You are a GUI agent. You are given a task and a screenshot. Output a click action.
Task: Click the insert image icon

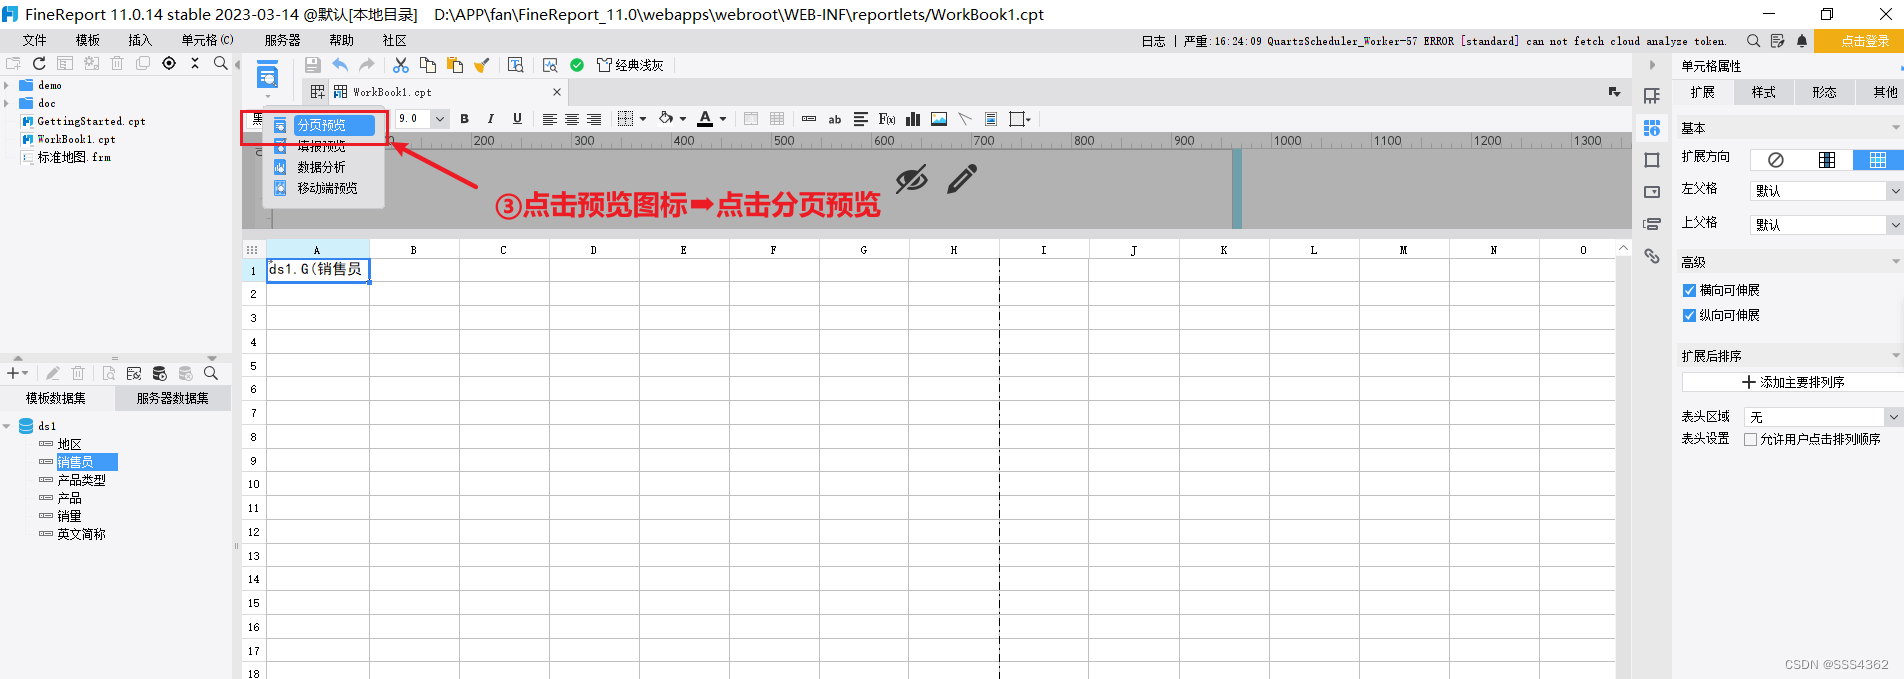pyautogui.click(x=939, y=119)
